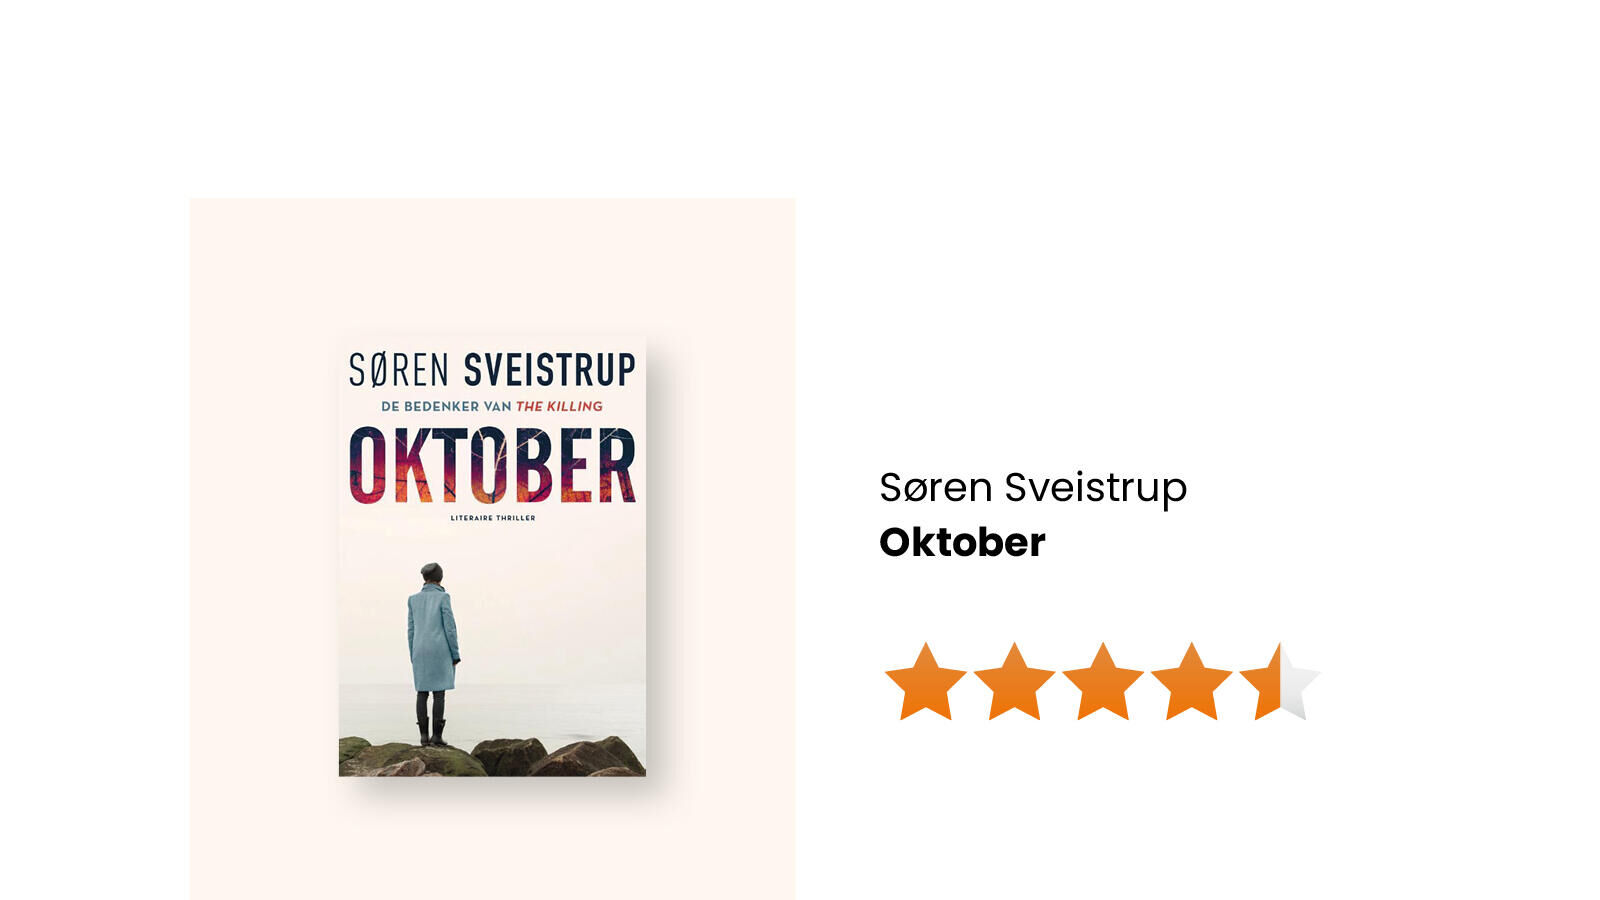
Task: Select the second rating star
Action: pos(1014,682)
